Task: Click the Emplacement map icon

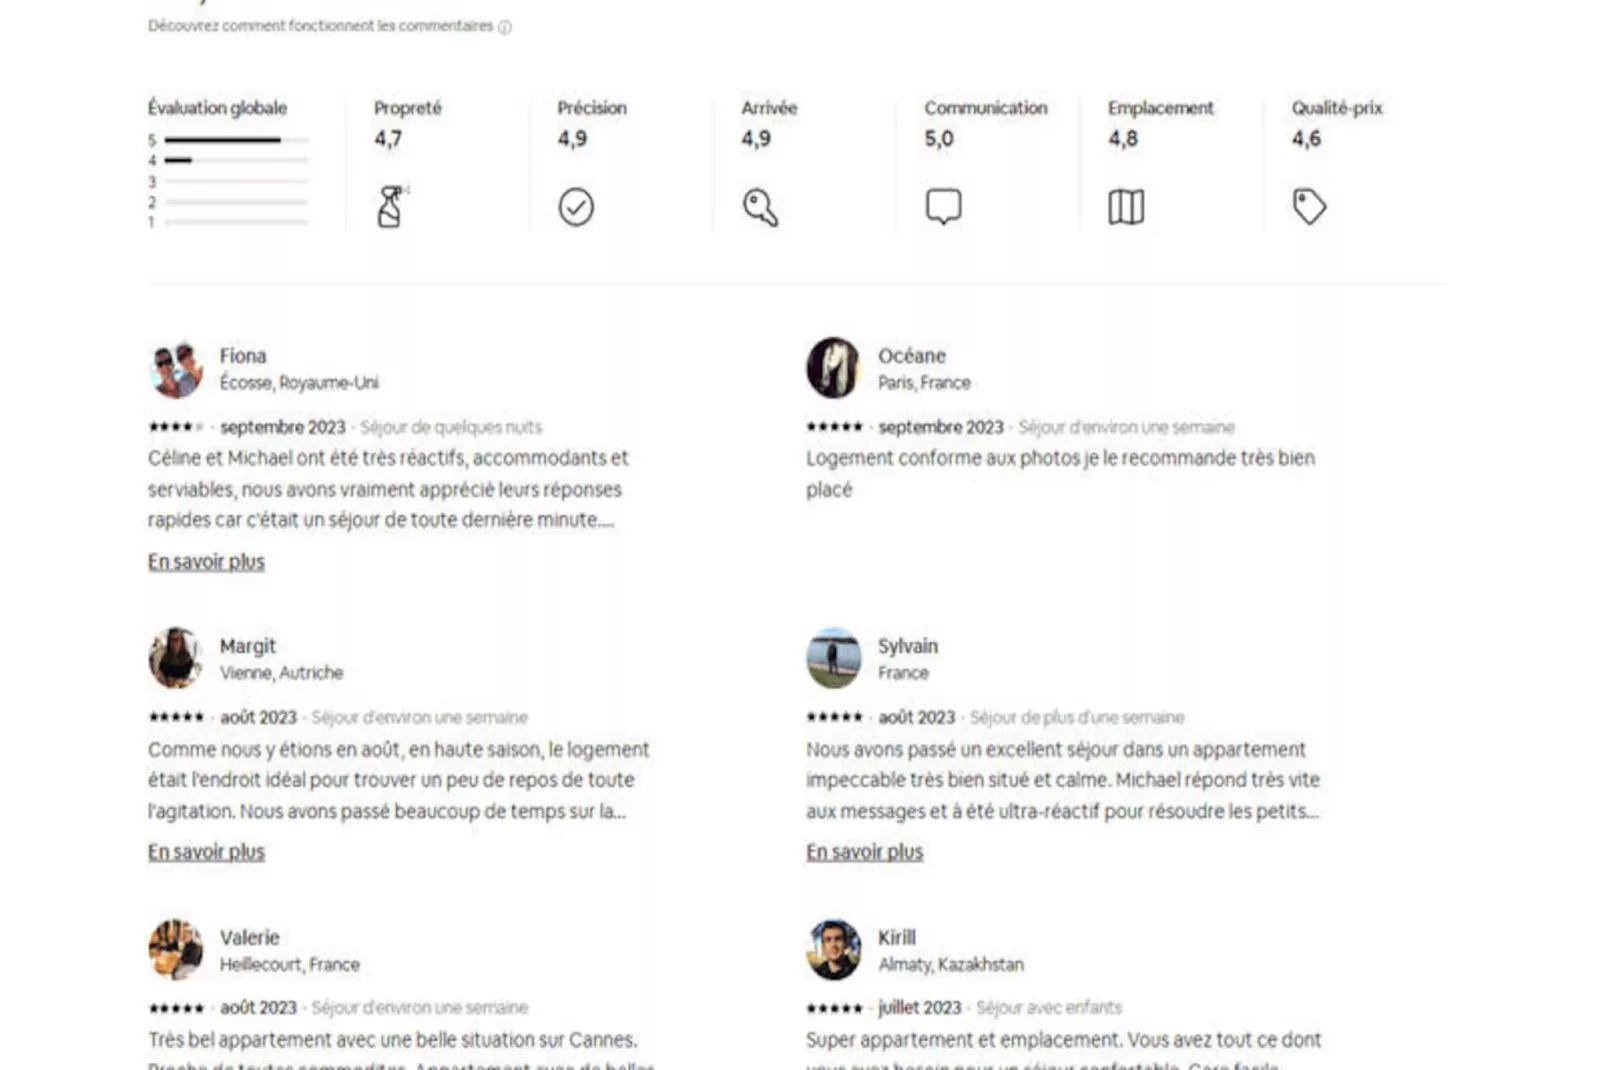Action: click(1126, 207)
